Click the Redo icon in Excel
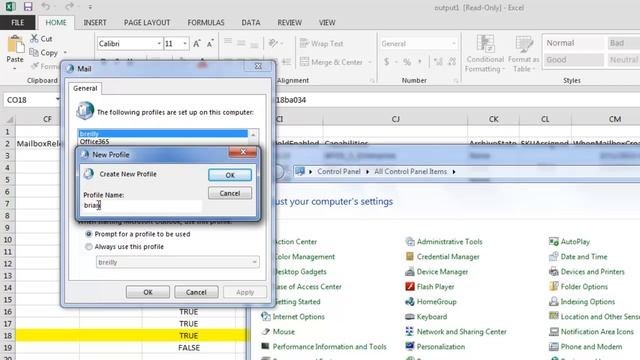This screenshot has width=640, height=360. (69, 7)
